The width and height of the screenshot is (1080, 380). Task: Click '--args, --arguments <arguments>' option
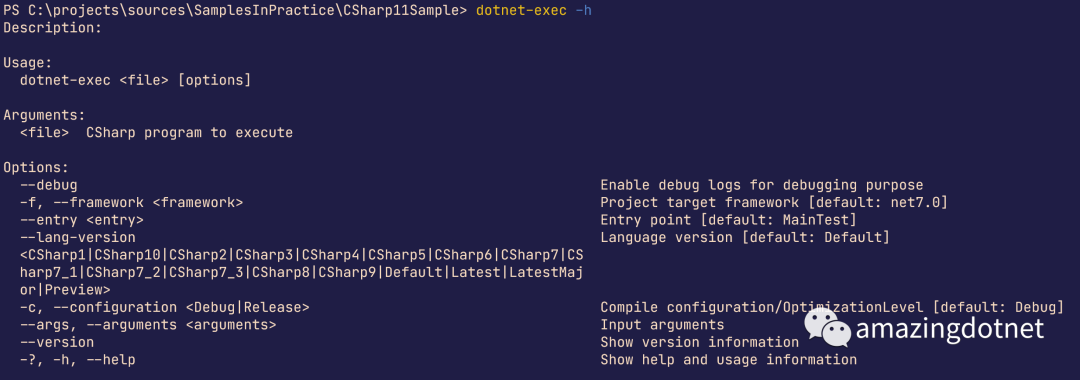tap(148, 324)
